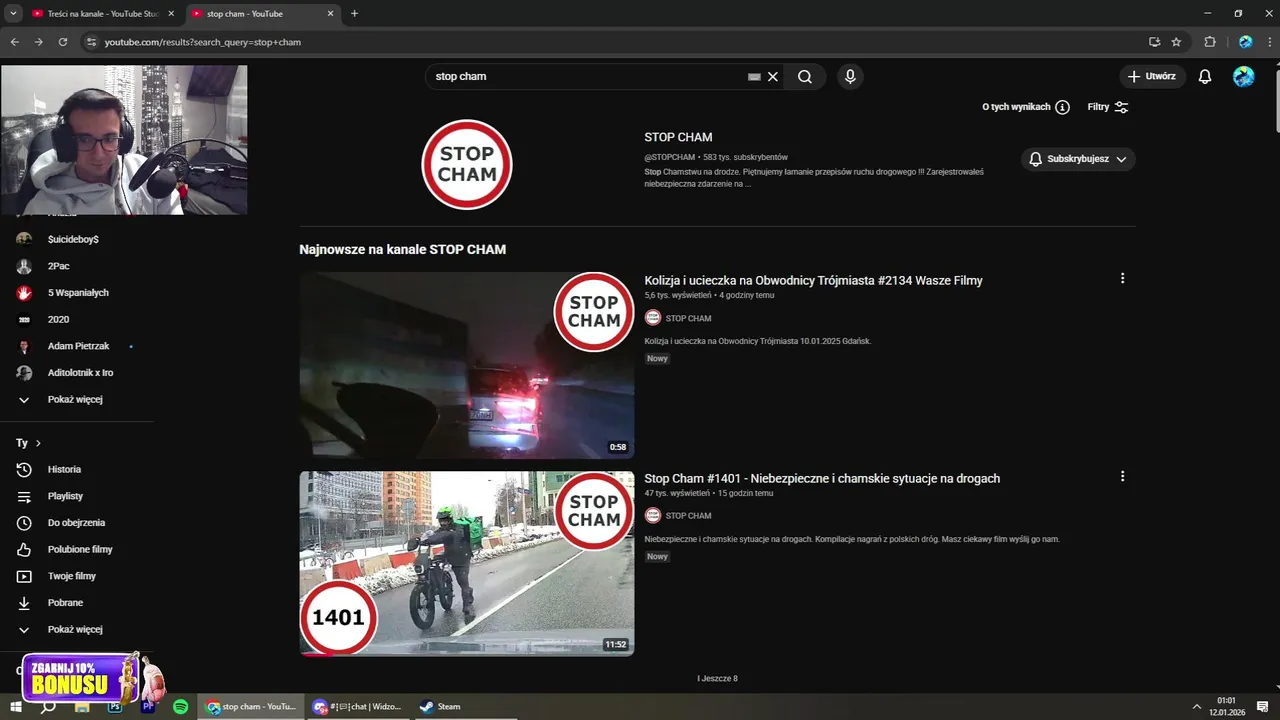1280x720 pixels.
Task: Expand the Ty section chevron
Action: [38, 443]
